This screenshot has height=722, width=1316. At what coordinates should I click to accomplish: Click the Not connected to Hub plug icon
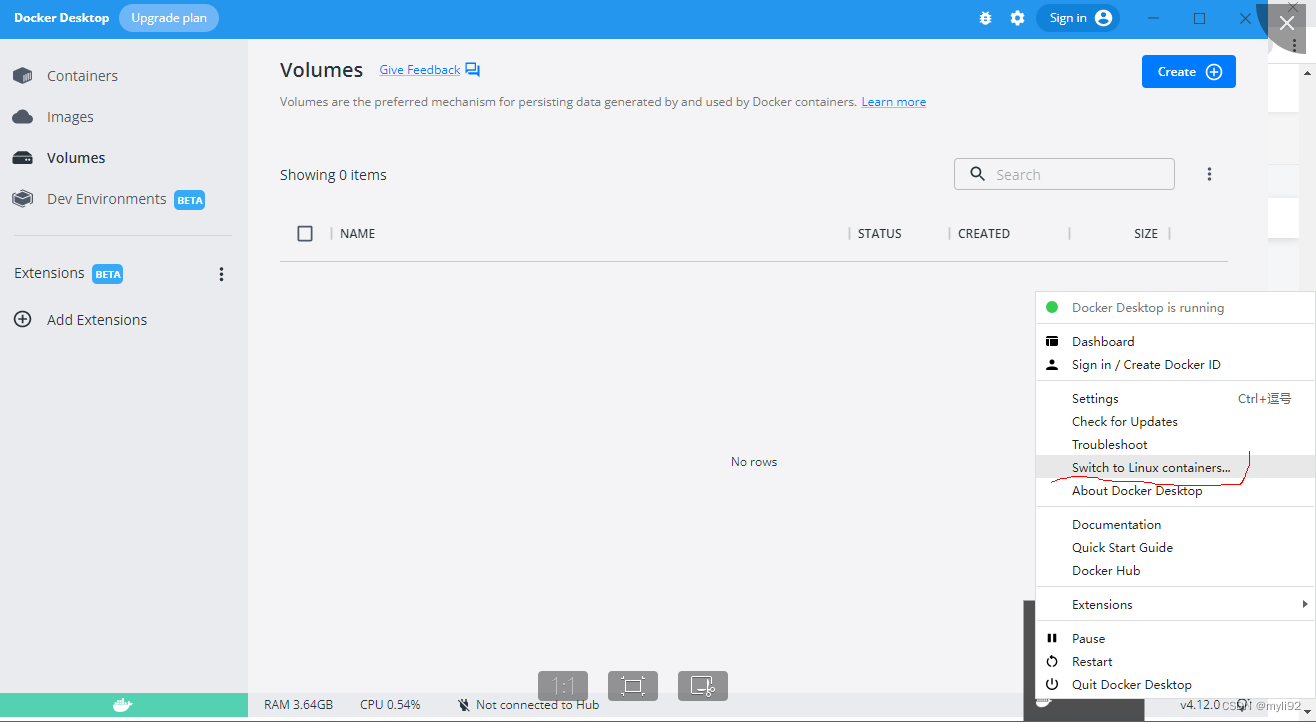[x=464, y=705]
